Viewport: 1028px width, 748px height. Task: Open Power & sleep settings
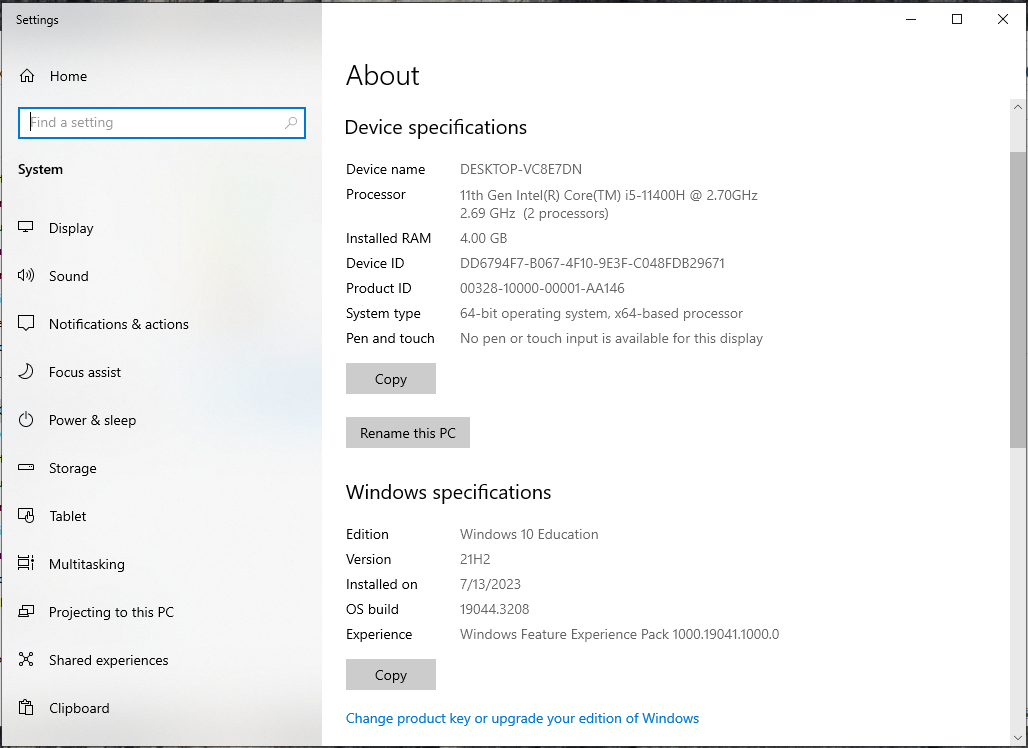click(x=161, y=420)
